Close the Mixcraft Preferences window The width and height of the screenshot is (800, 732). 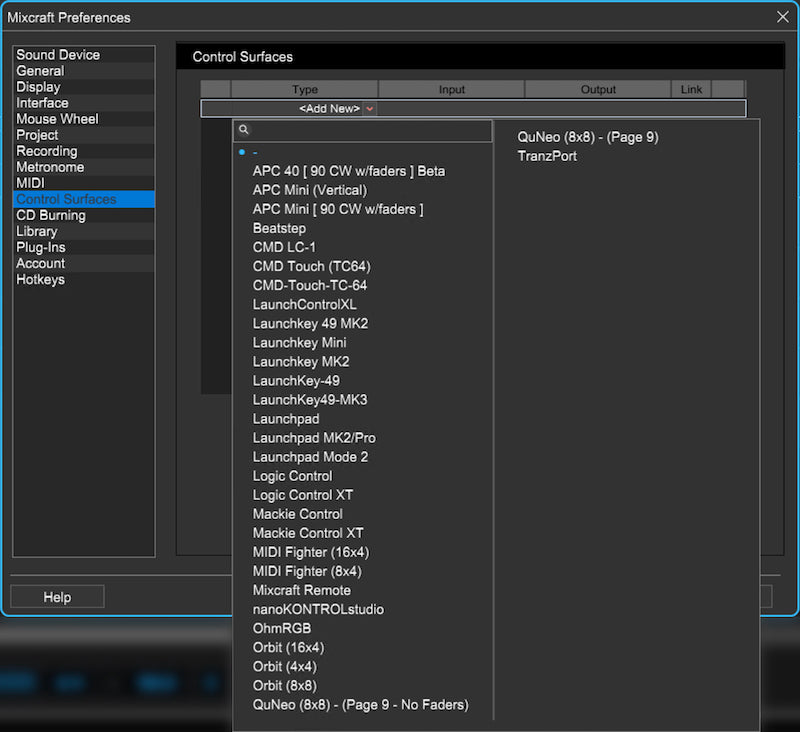pos(782,17)
